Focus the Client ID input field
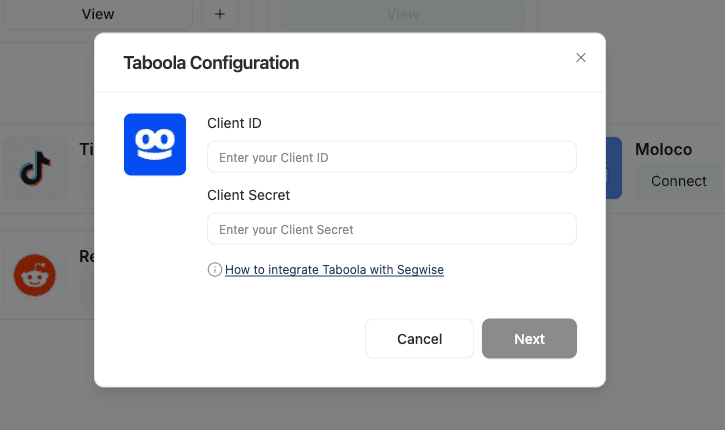 point(391,157)
